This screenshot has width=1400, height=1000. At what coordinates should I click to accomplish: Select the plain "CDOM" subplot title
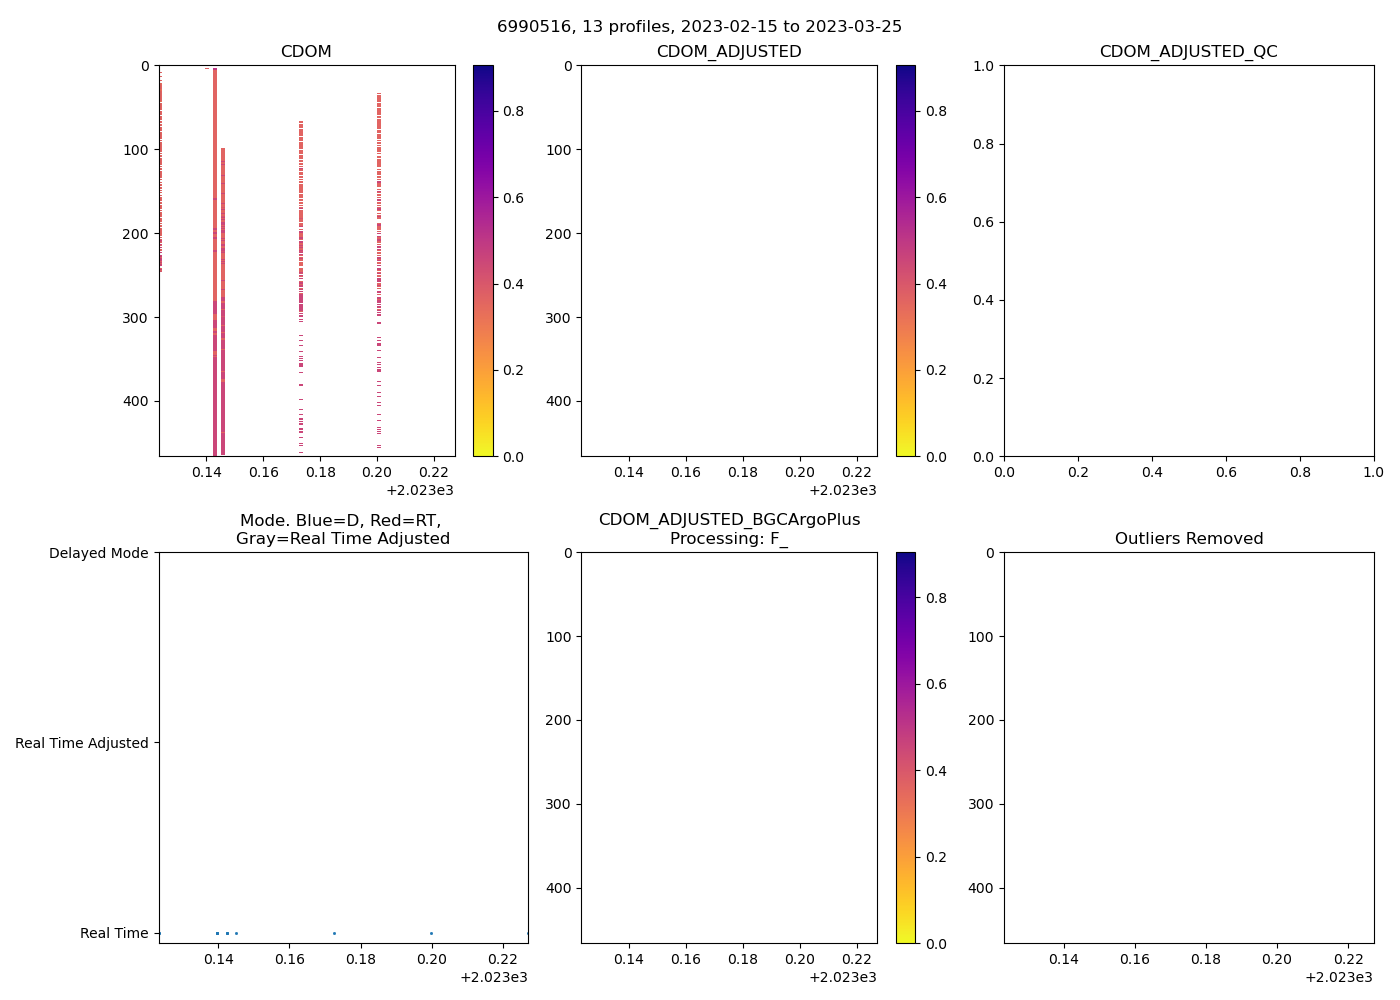click(306, 51)
